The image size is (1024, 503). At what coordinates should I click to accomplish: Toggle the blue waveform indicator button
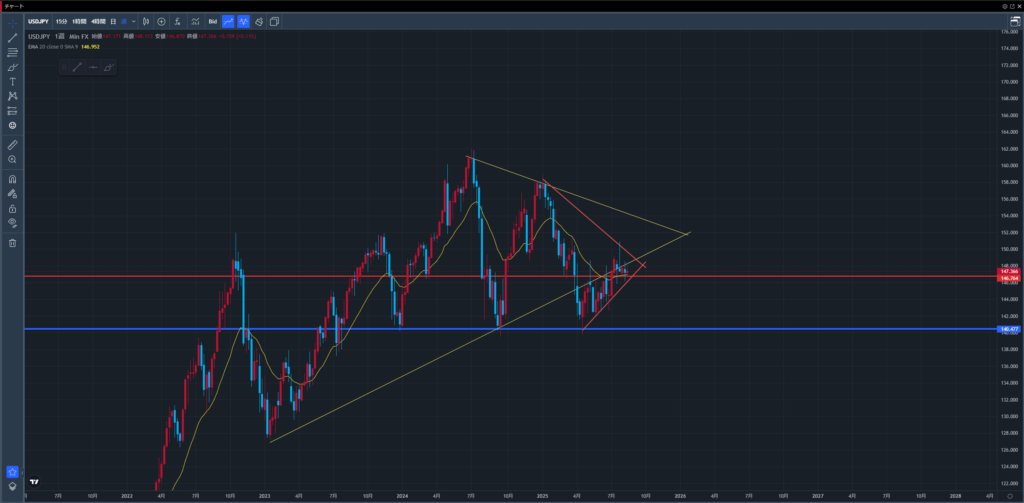click(244, 22)
